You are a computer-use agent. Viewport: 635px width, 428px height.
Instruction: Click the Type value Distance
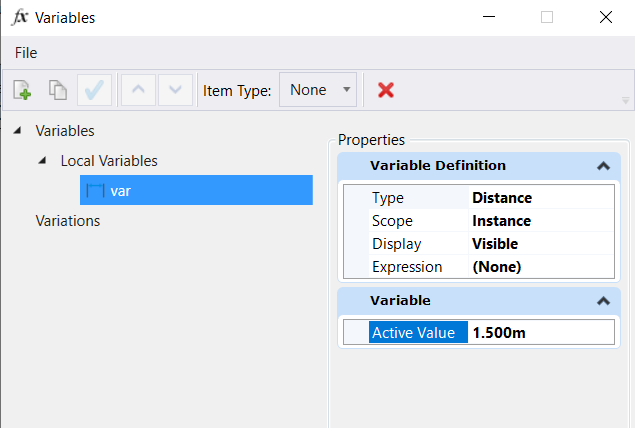click(x=502, y=198)
